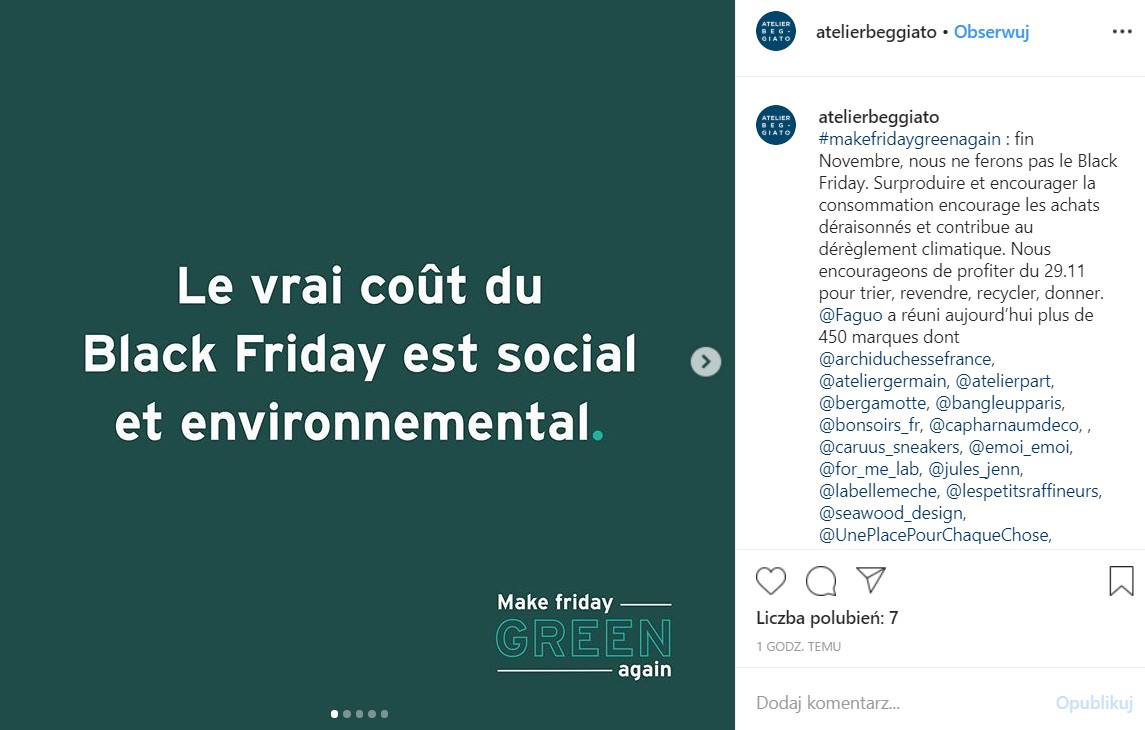Click the Atelier Beggiato avatar beside the caption
This screenshot has height=730, width=1145.
(776, 125)
